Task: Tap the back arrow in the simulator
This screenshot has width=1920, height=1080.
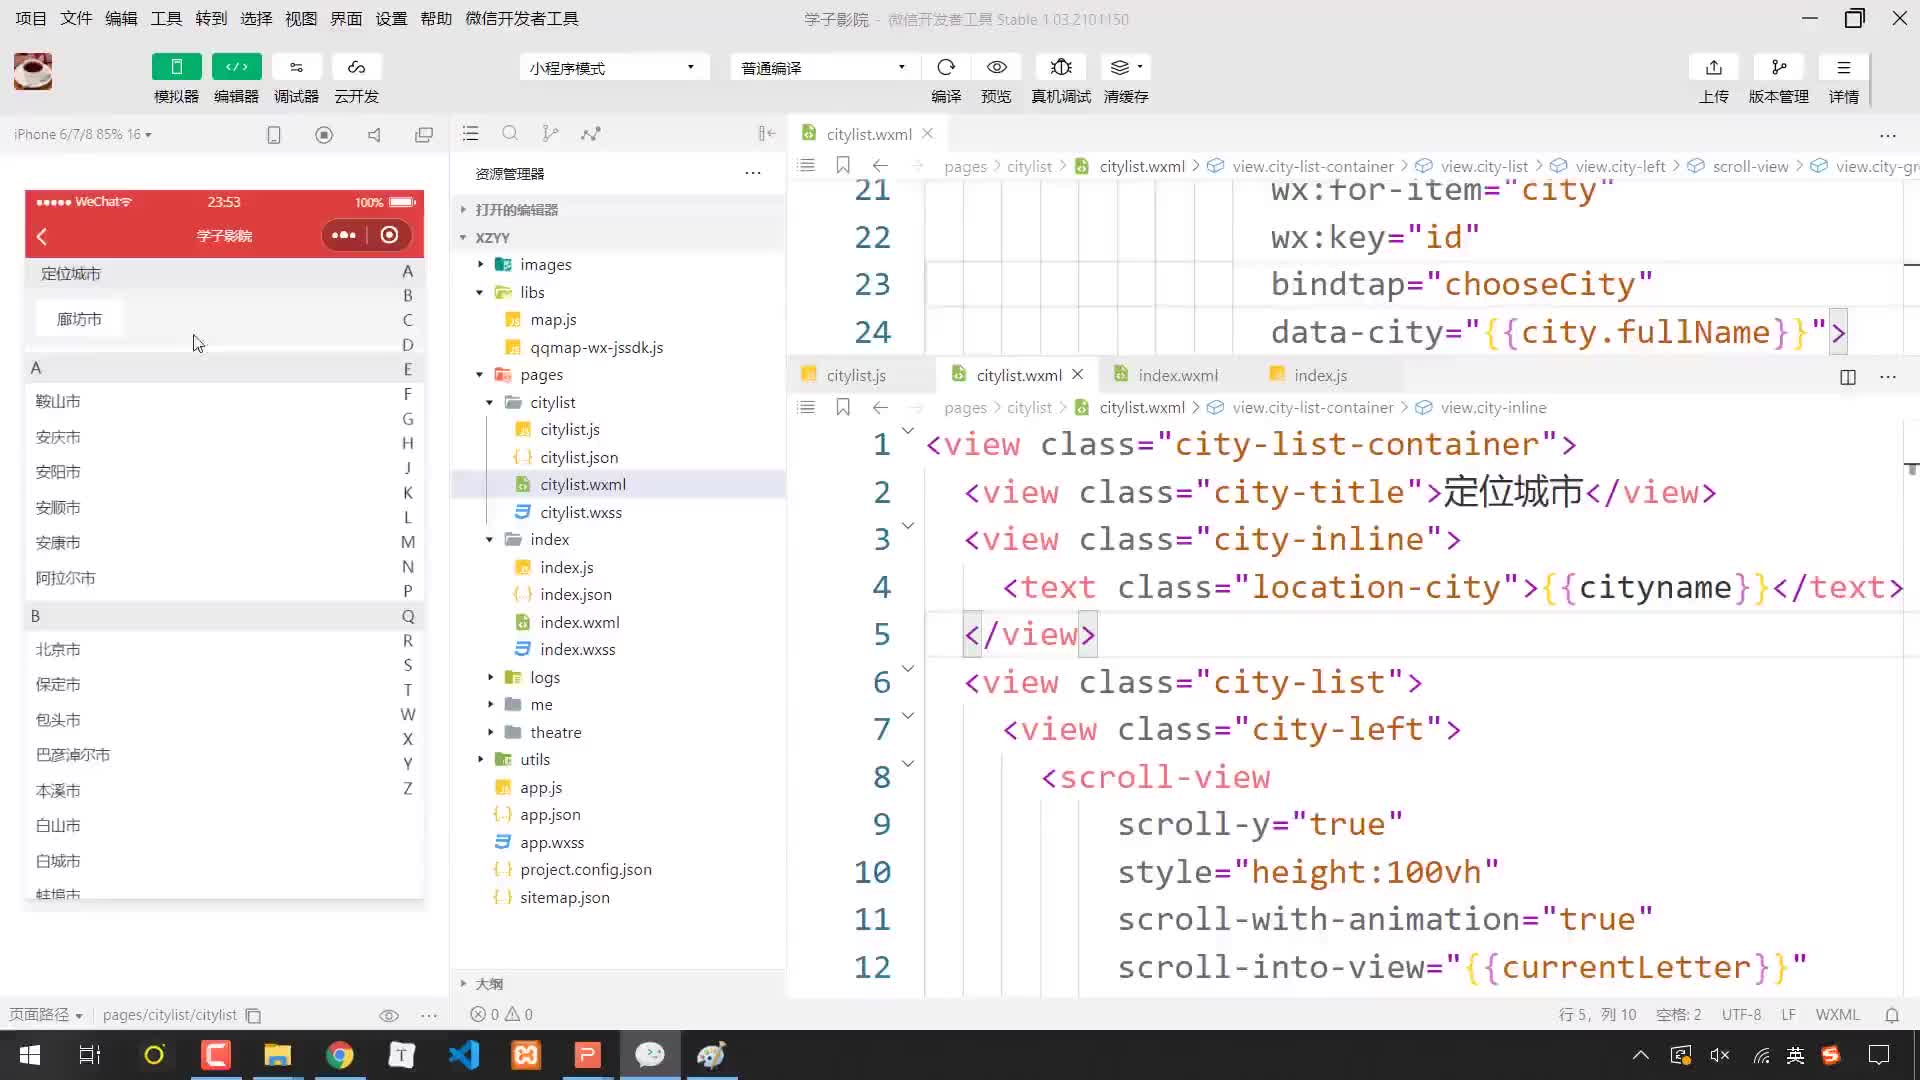Action: [42, 236]
